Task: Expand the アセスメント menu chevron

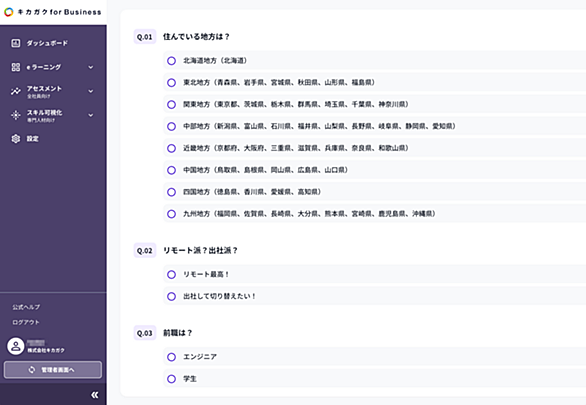Action: click(x=91, y=91)
